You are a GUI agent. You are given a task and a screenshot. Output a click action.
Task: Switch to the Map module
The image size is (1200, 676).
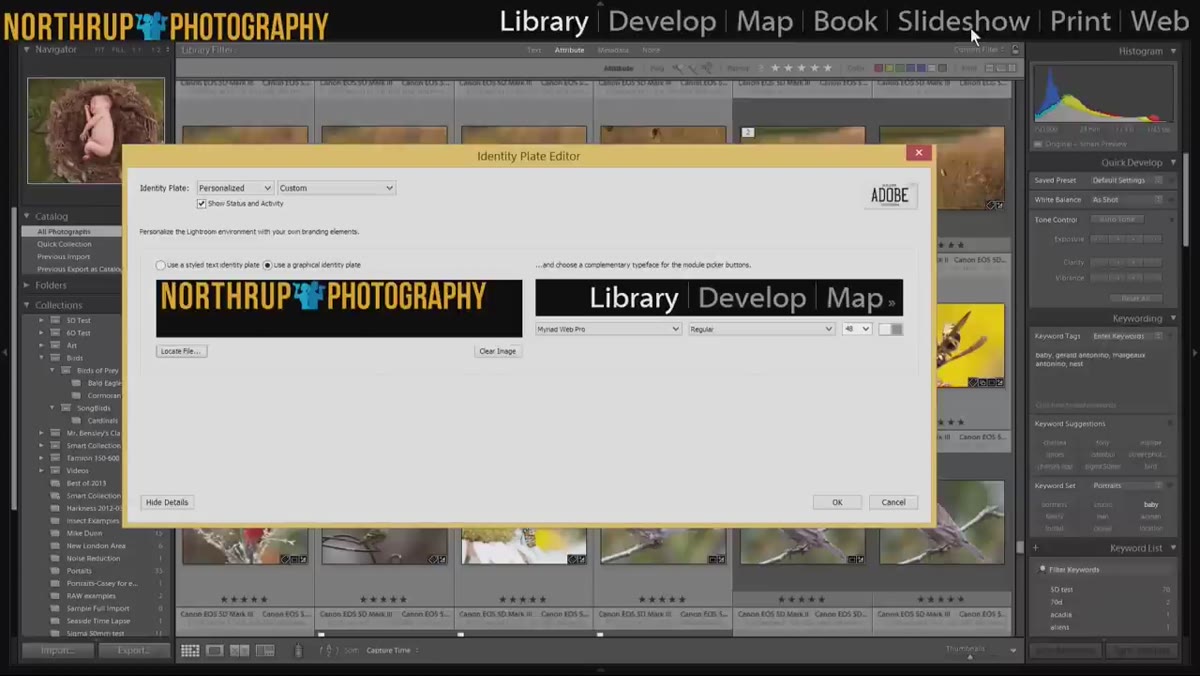pyautogui.click(x=764, y=21)
